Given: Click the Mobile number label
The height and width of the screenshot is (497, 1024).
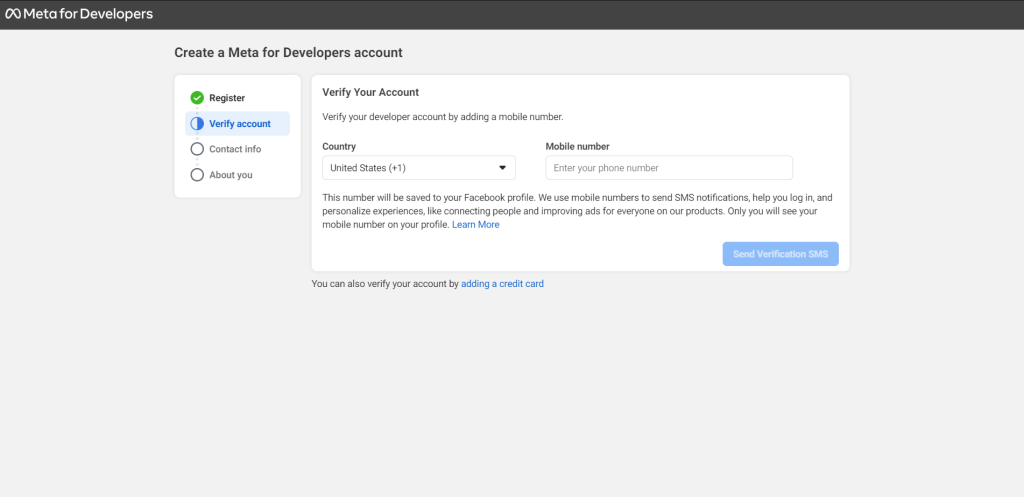Looking at the screenshot, I should [x=577, y=146].
